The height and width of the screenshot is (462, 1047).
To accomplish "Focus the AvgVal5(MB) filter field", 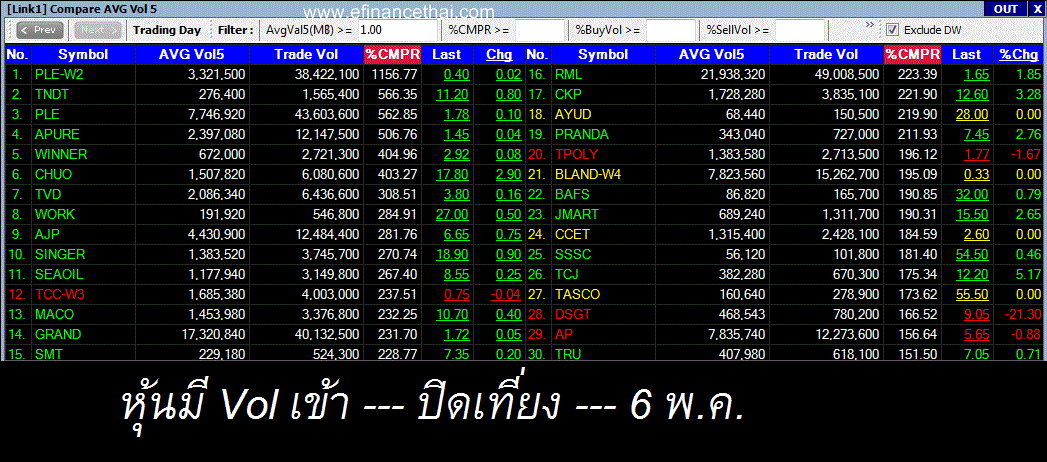I will (398, 30).
